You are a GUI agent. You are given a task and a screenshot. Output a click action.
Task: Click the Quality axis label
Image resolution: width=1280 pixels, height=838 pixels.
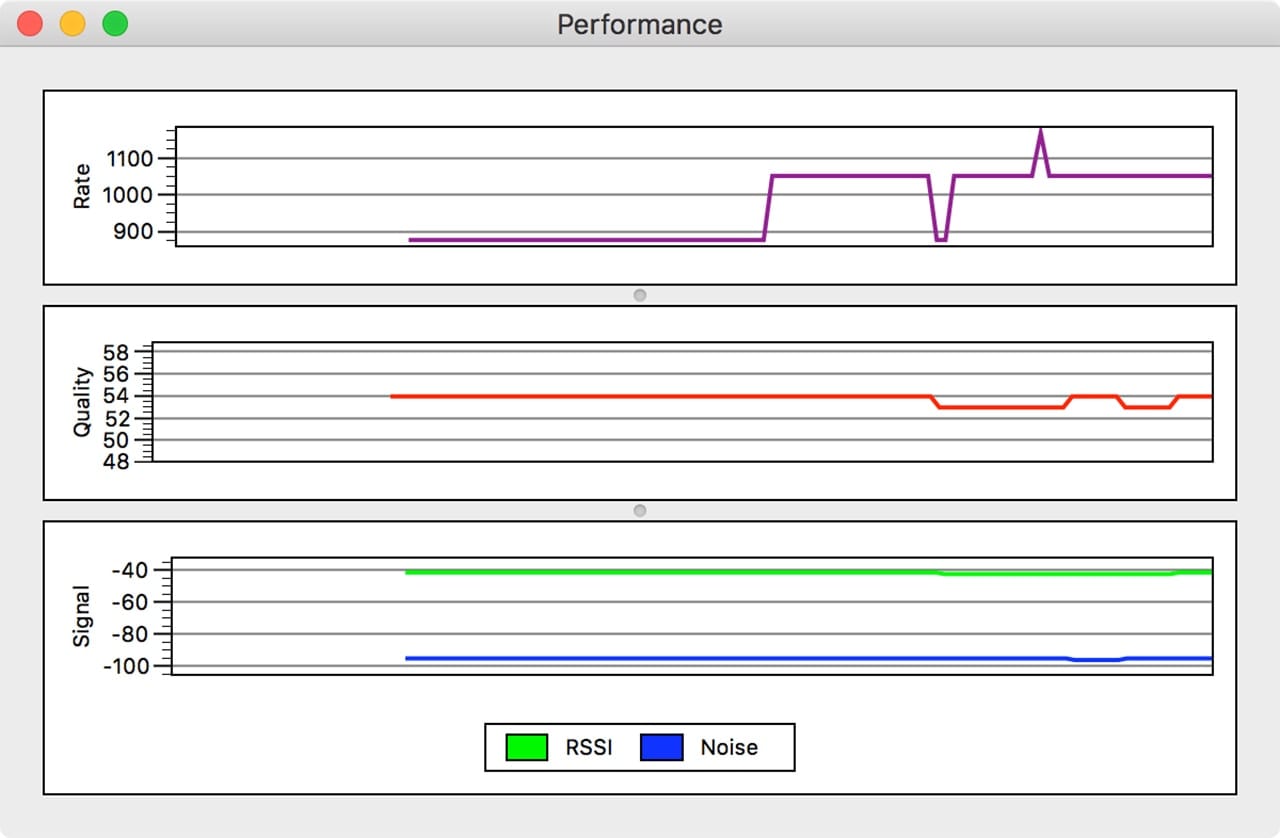82,402
